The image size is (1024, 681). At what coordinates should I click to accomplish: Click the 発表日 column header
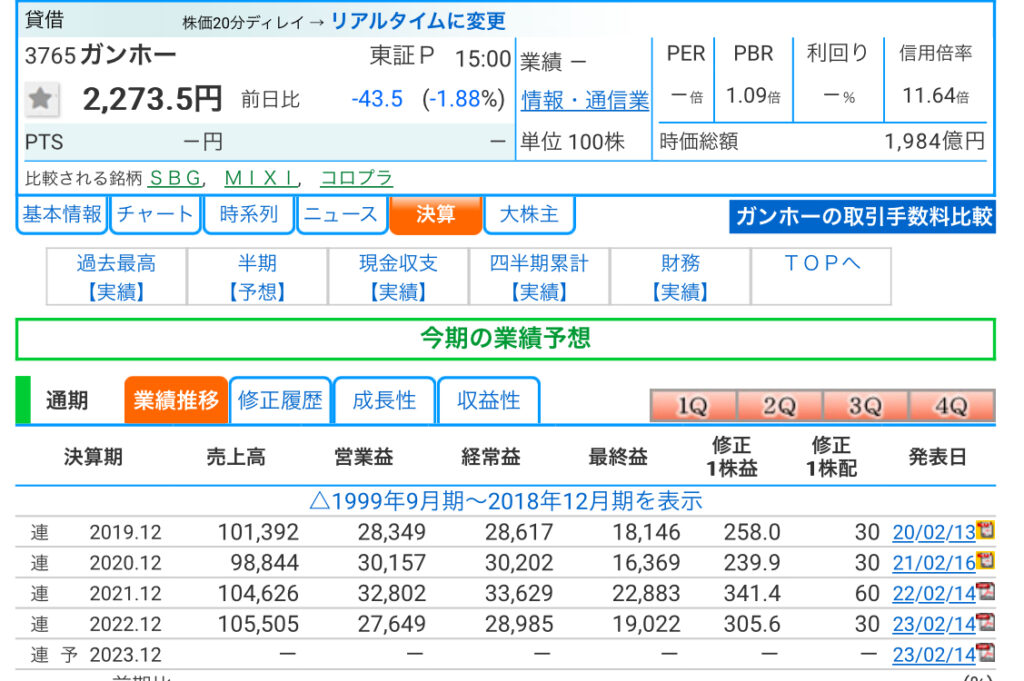tap(937, 457)
